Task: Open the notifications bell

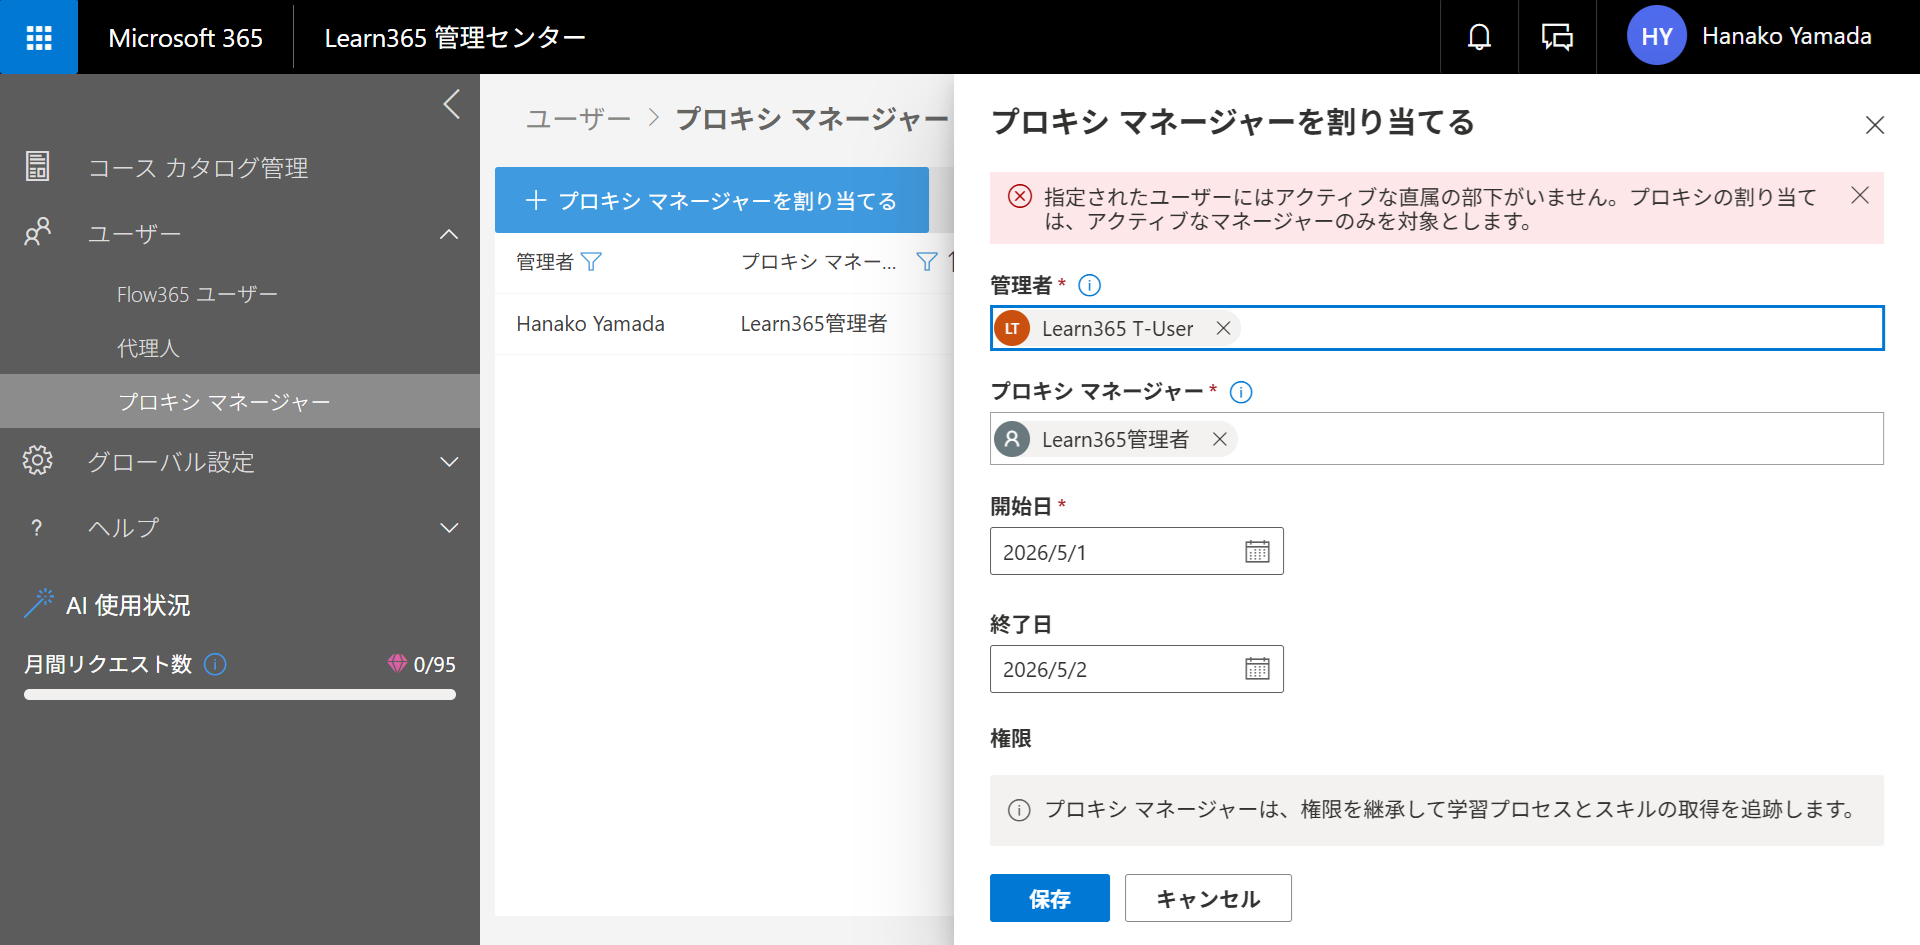Action: coord(1479,37)
